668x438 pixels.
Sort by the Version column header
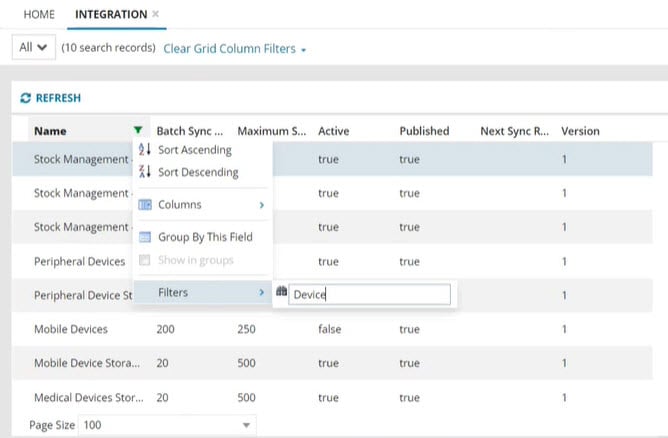580,131
